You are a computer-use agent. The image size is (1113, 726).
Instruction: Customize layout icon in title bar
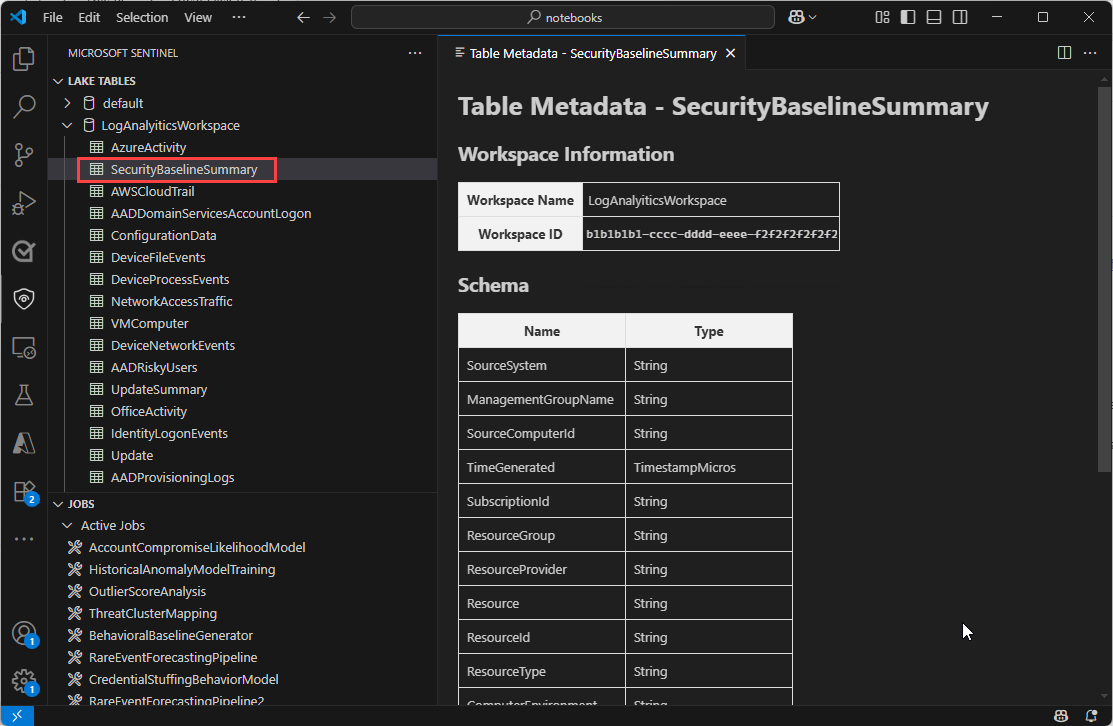point(882,17)
